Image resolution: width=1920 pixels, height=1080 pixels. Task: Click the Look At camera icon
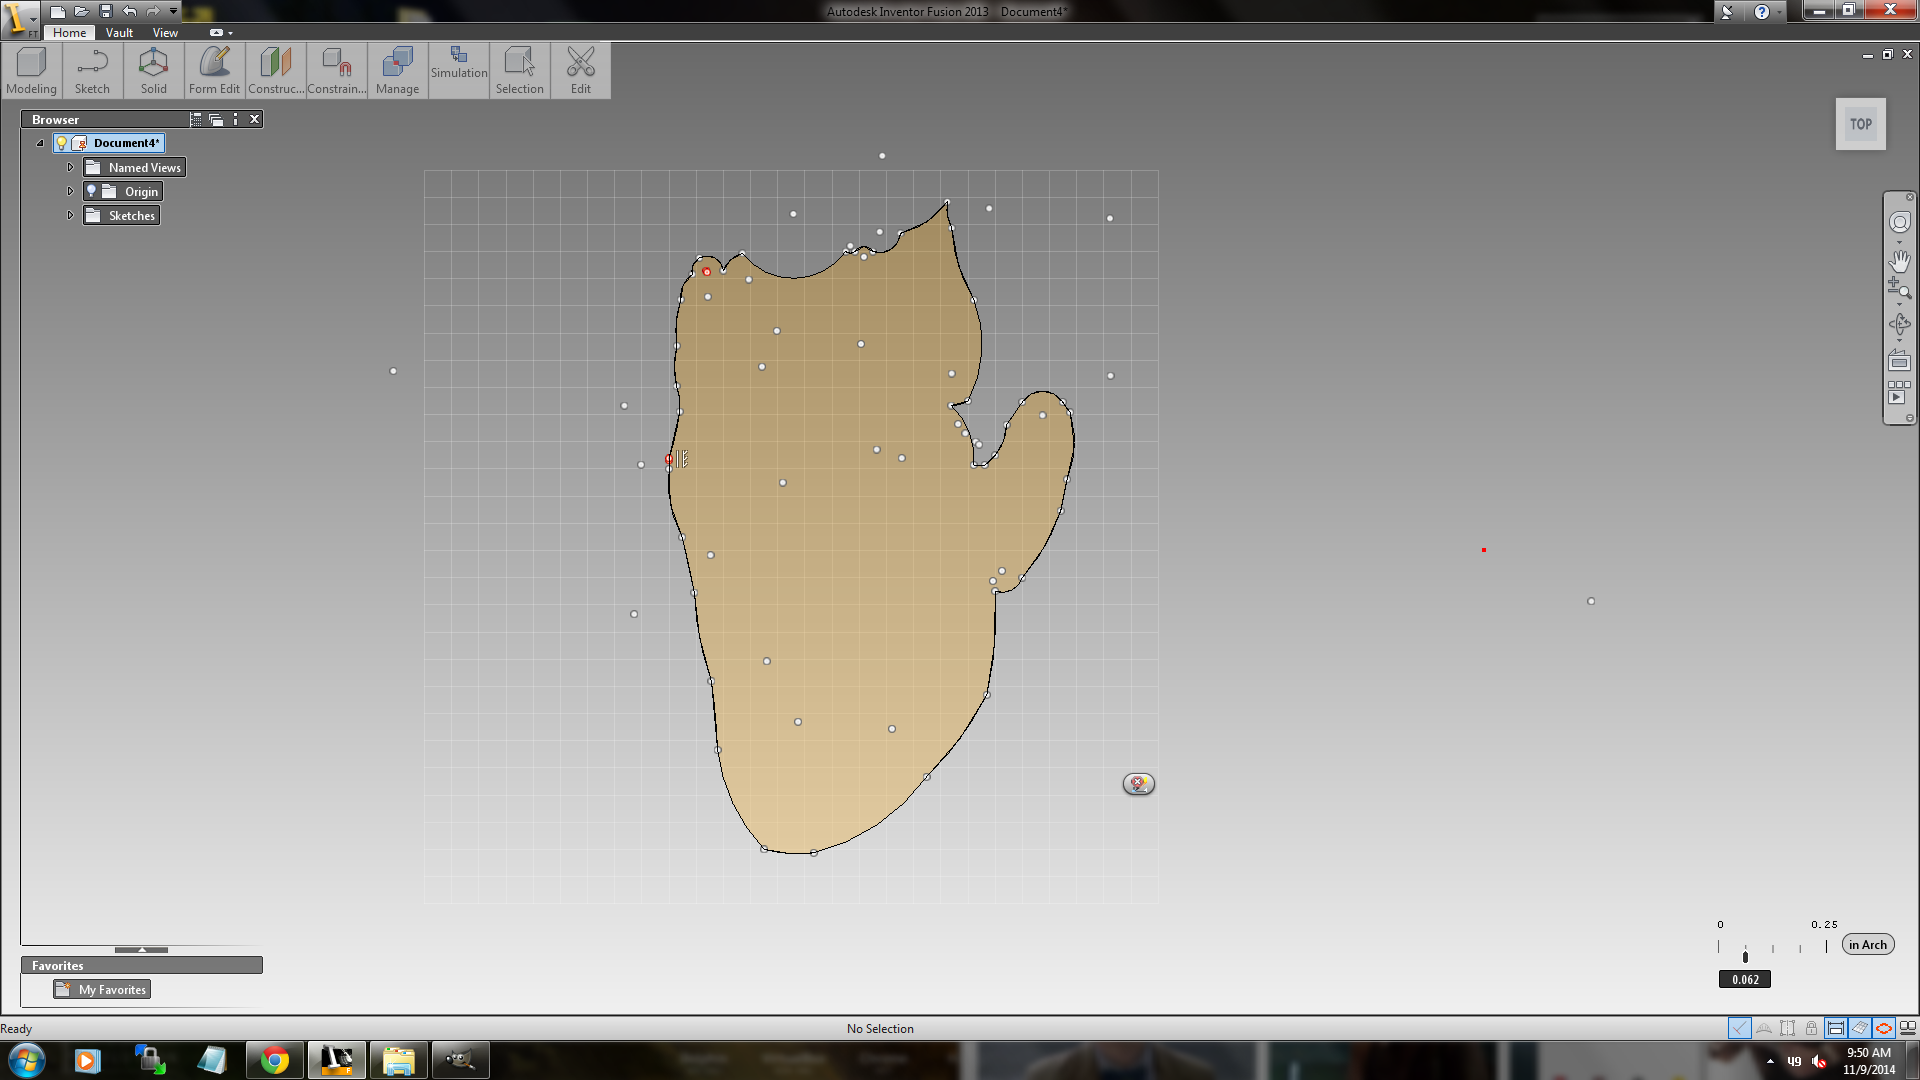1899,361
